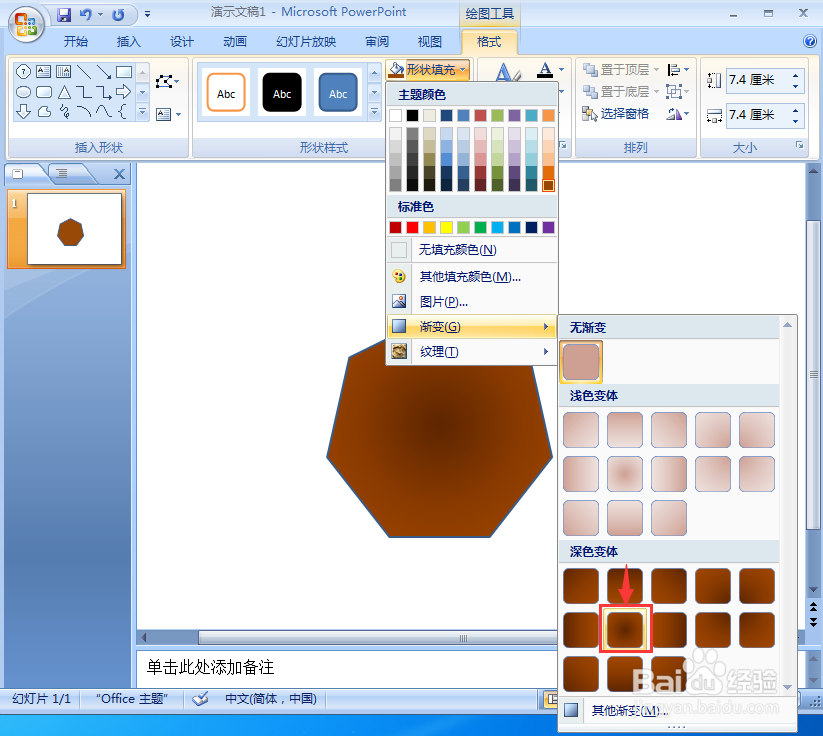Viewport: 823px width, 736px height.
Task: Select the no-gradient swatch under 无渐变
Action: (581, 362)
